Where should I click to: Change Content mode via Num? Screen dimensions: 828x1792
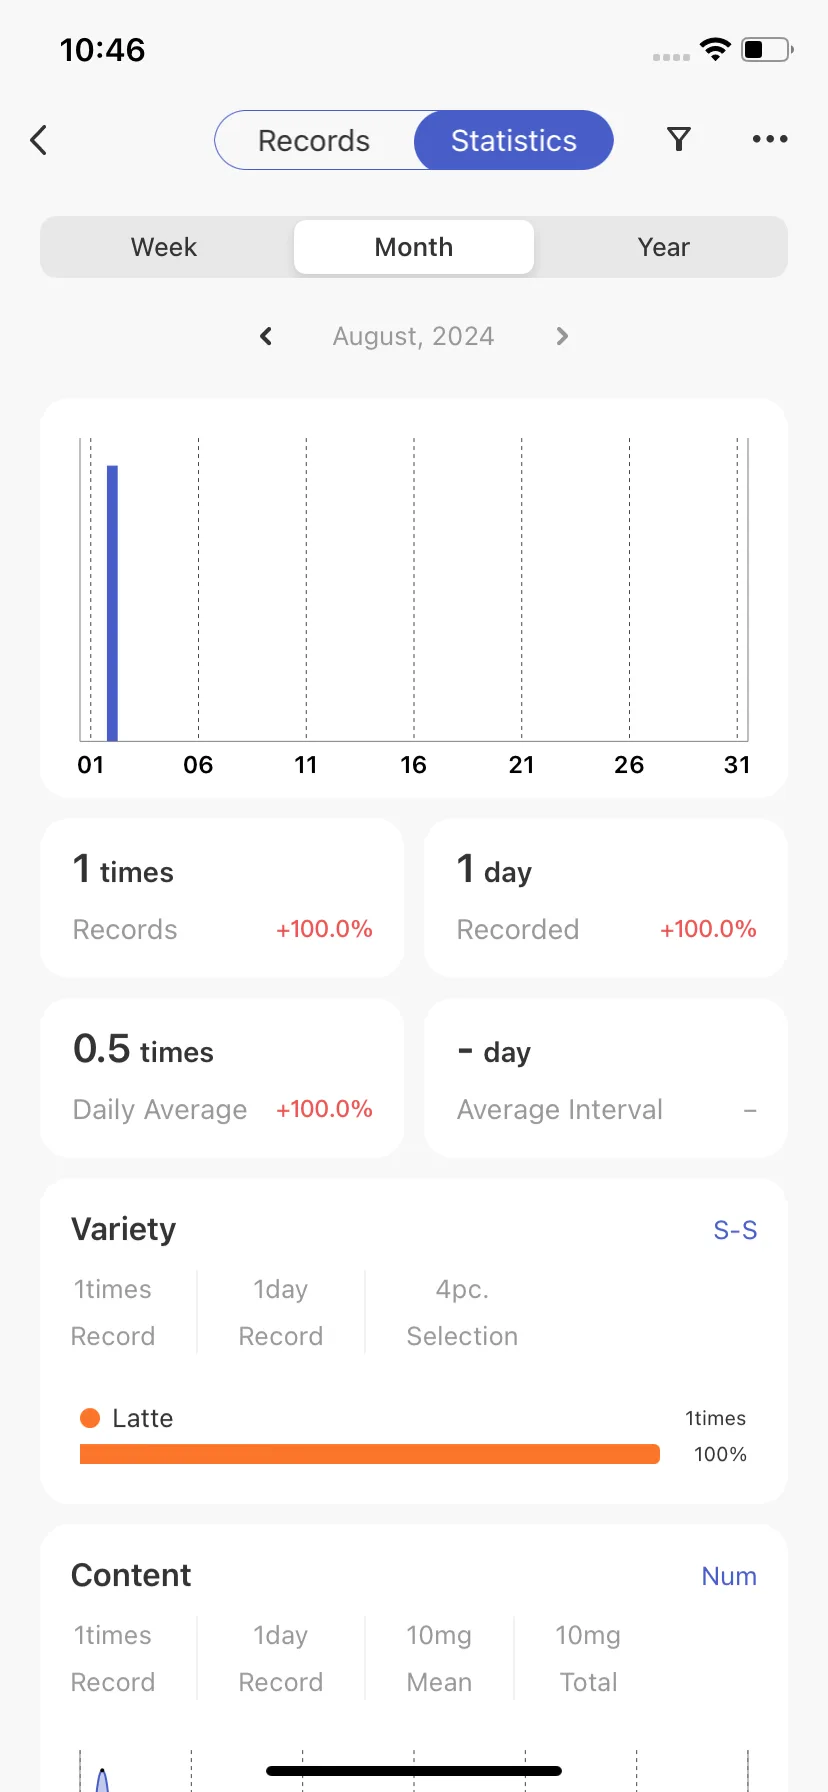(x=729, y=1576)
